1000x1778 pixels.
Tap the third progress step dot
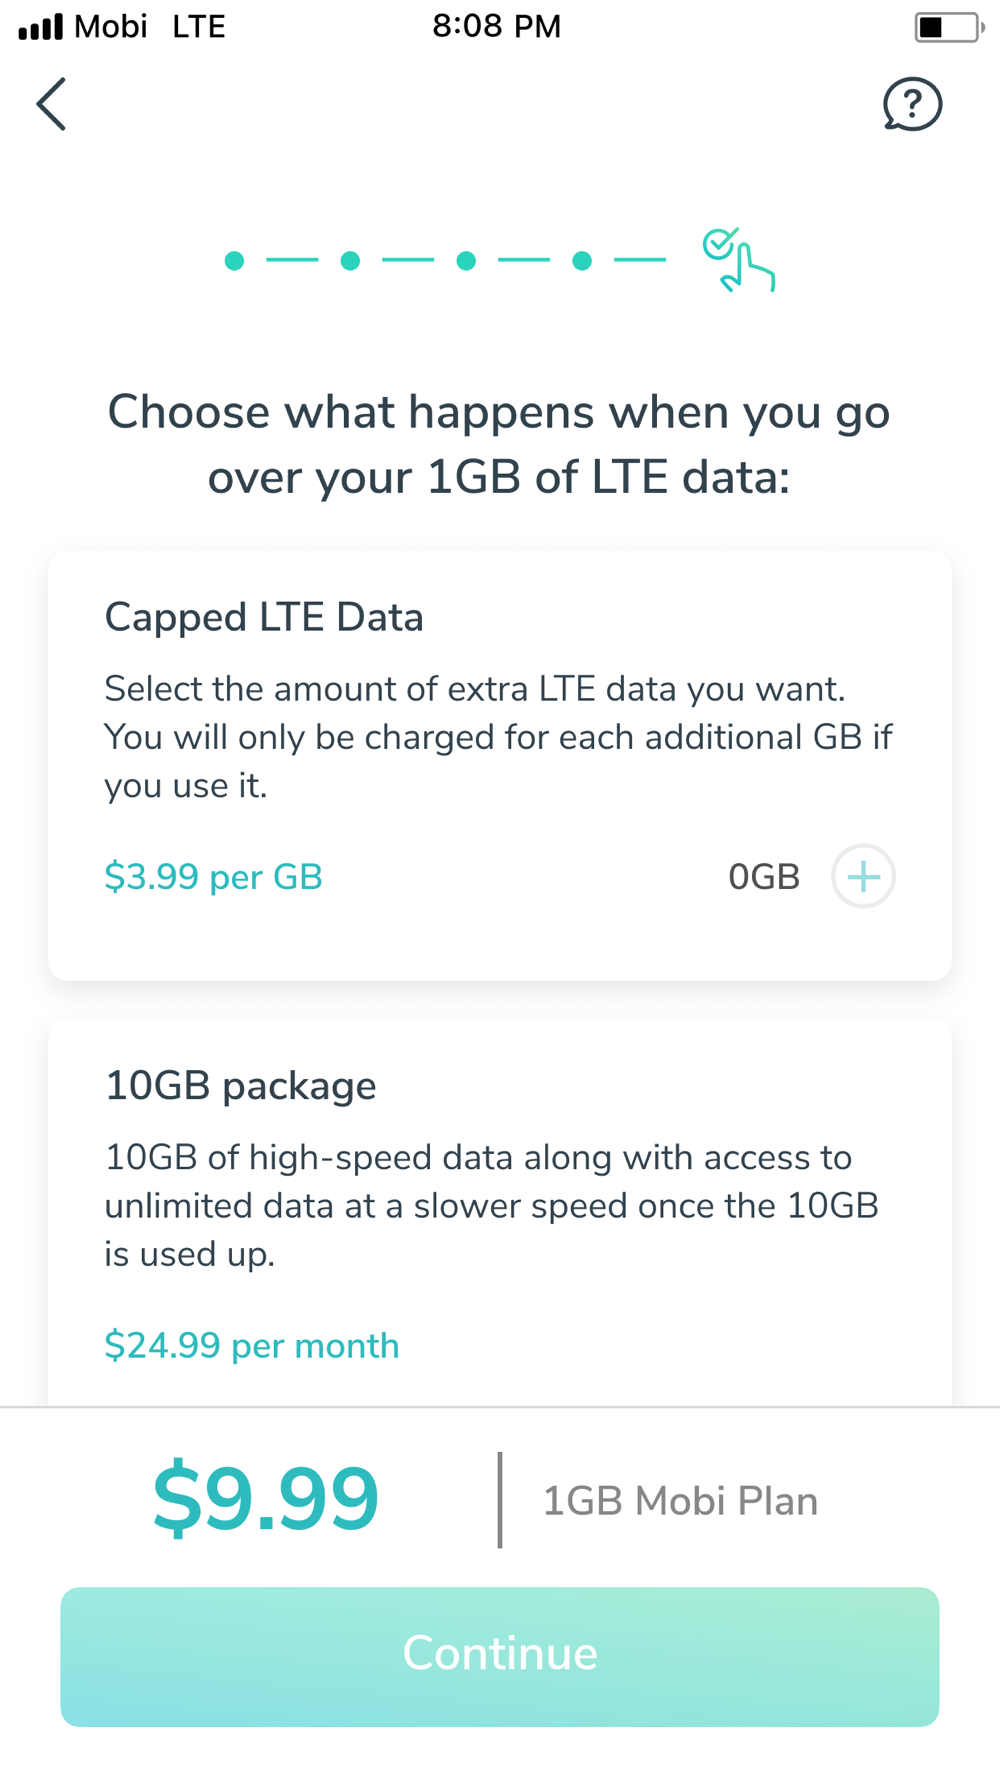pos(466,261)
